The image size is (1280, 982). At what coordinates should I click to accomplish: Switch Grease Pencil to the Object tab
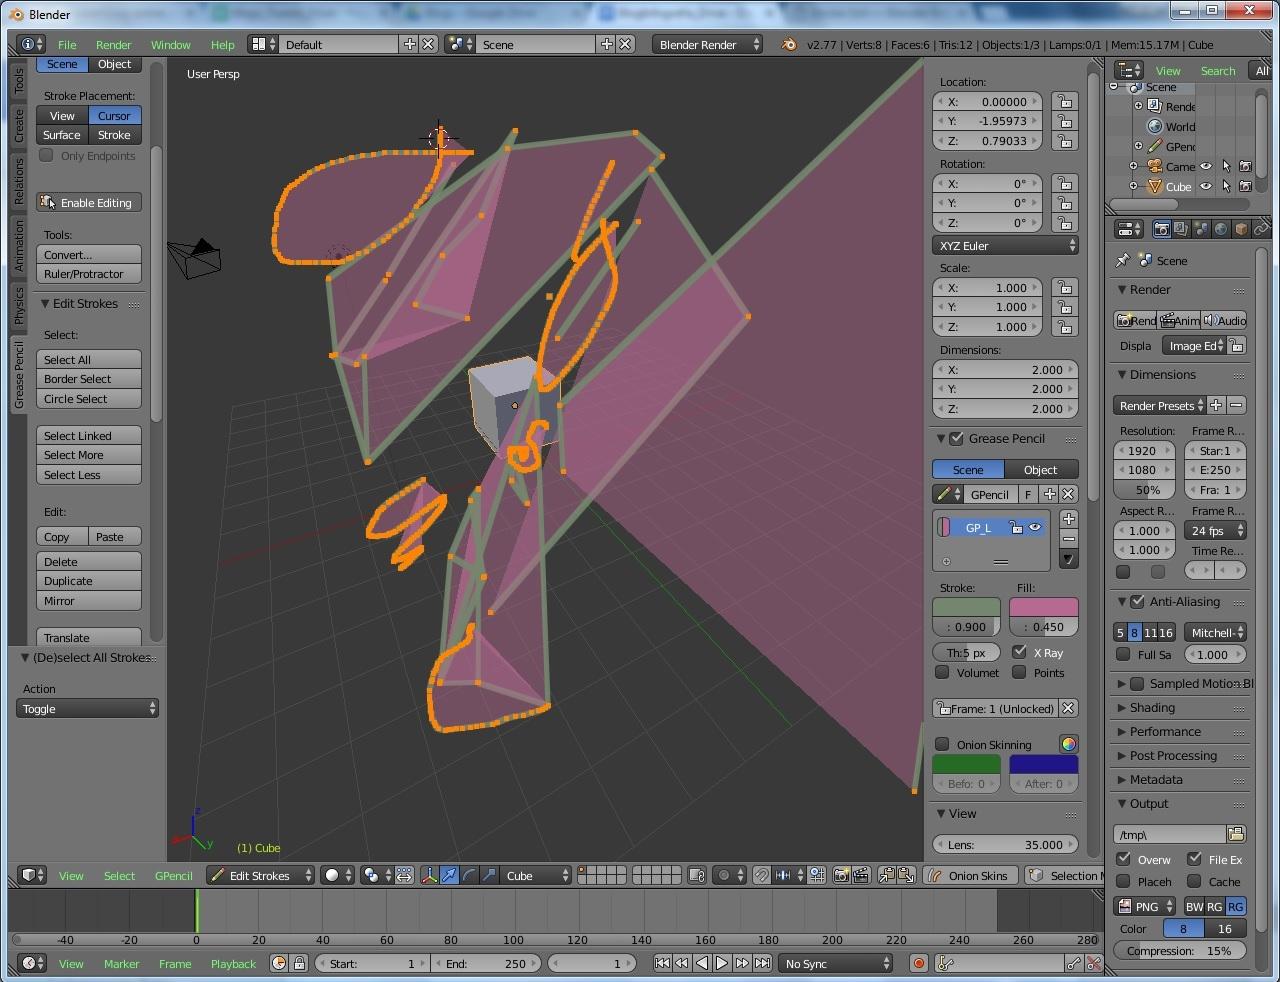pyautogui.click(x=1040, y=469)
